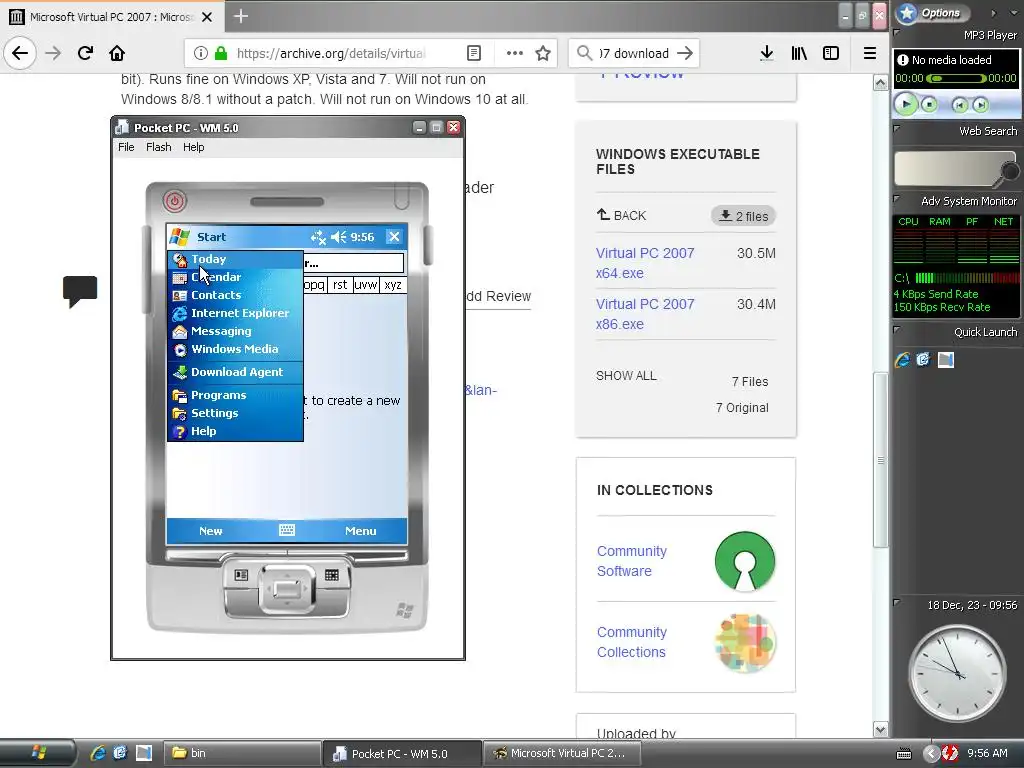
Task: Collapse the Web Search sidebar panel
Action: coord(897,129)
